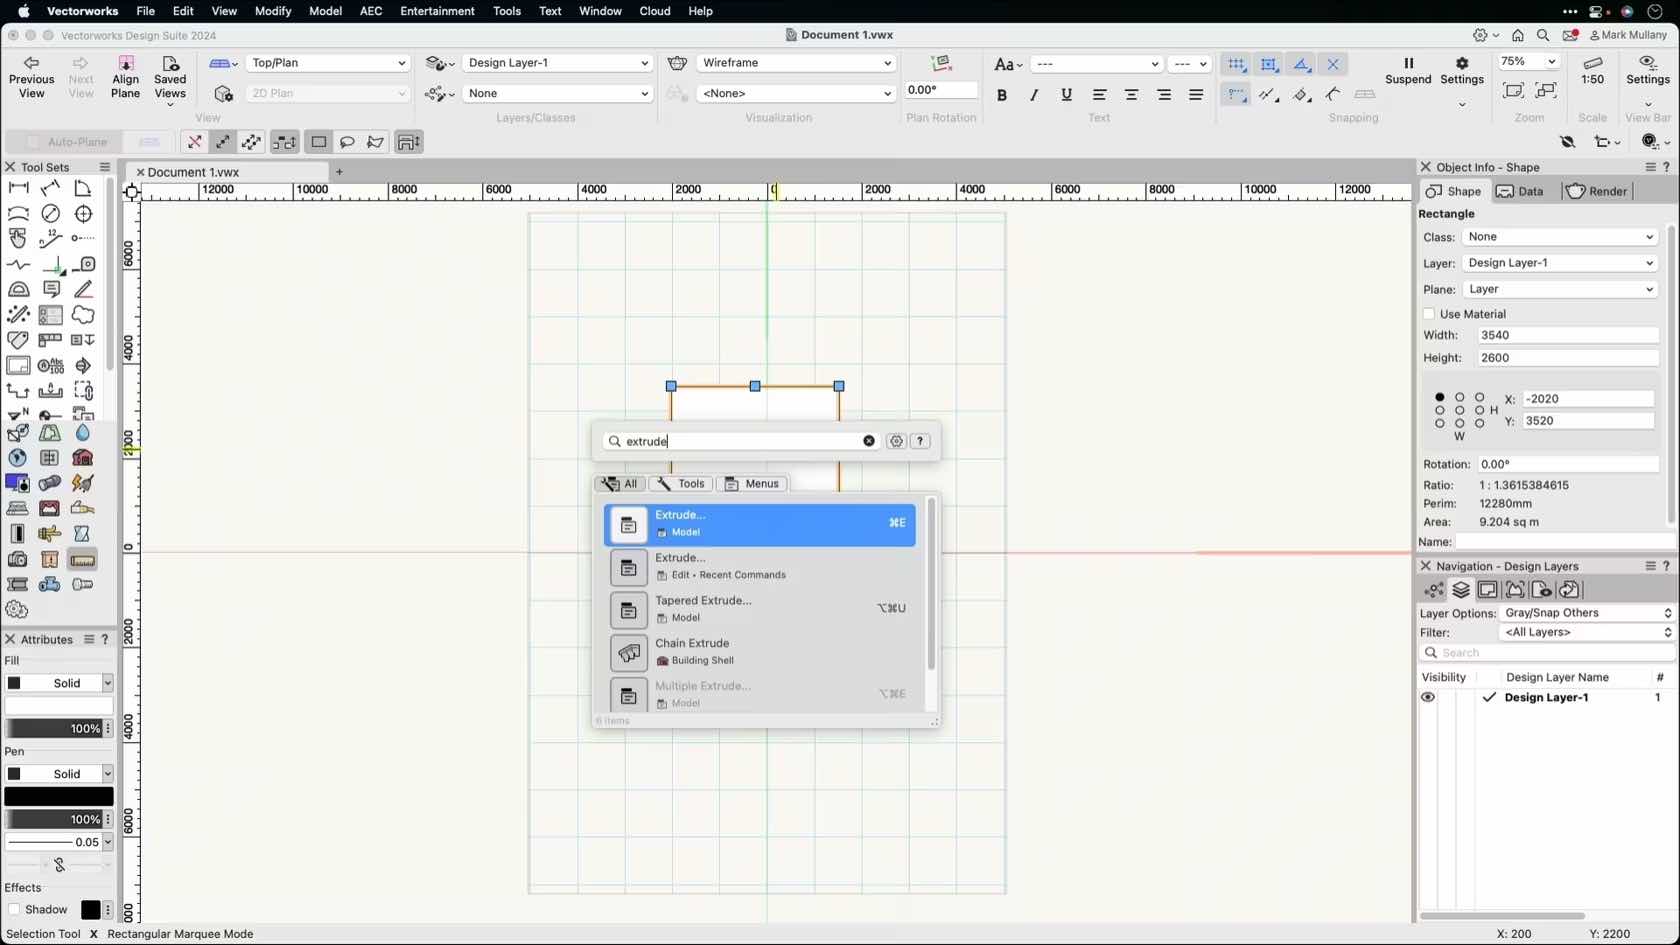Click the fill color swatch
The width and height of the screenshot is (1680, 945).
pos(59,706)
